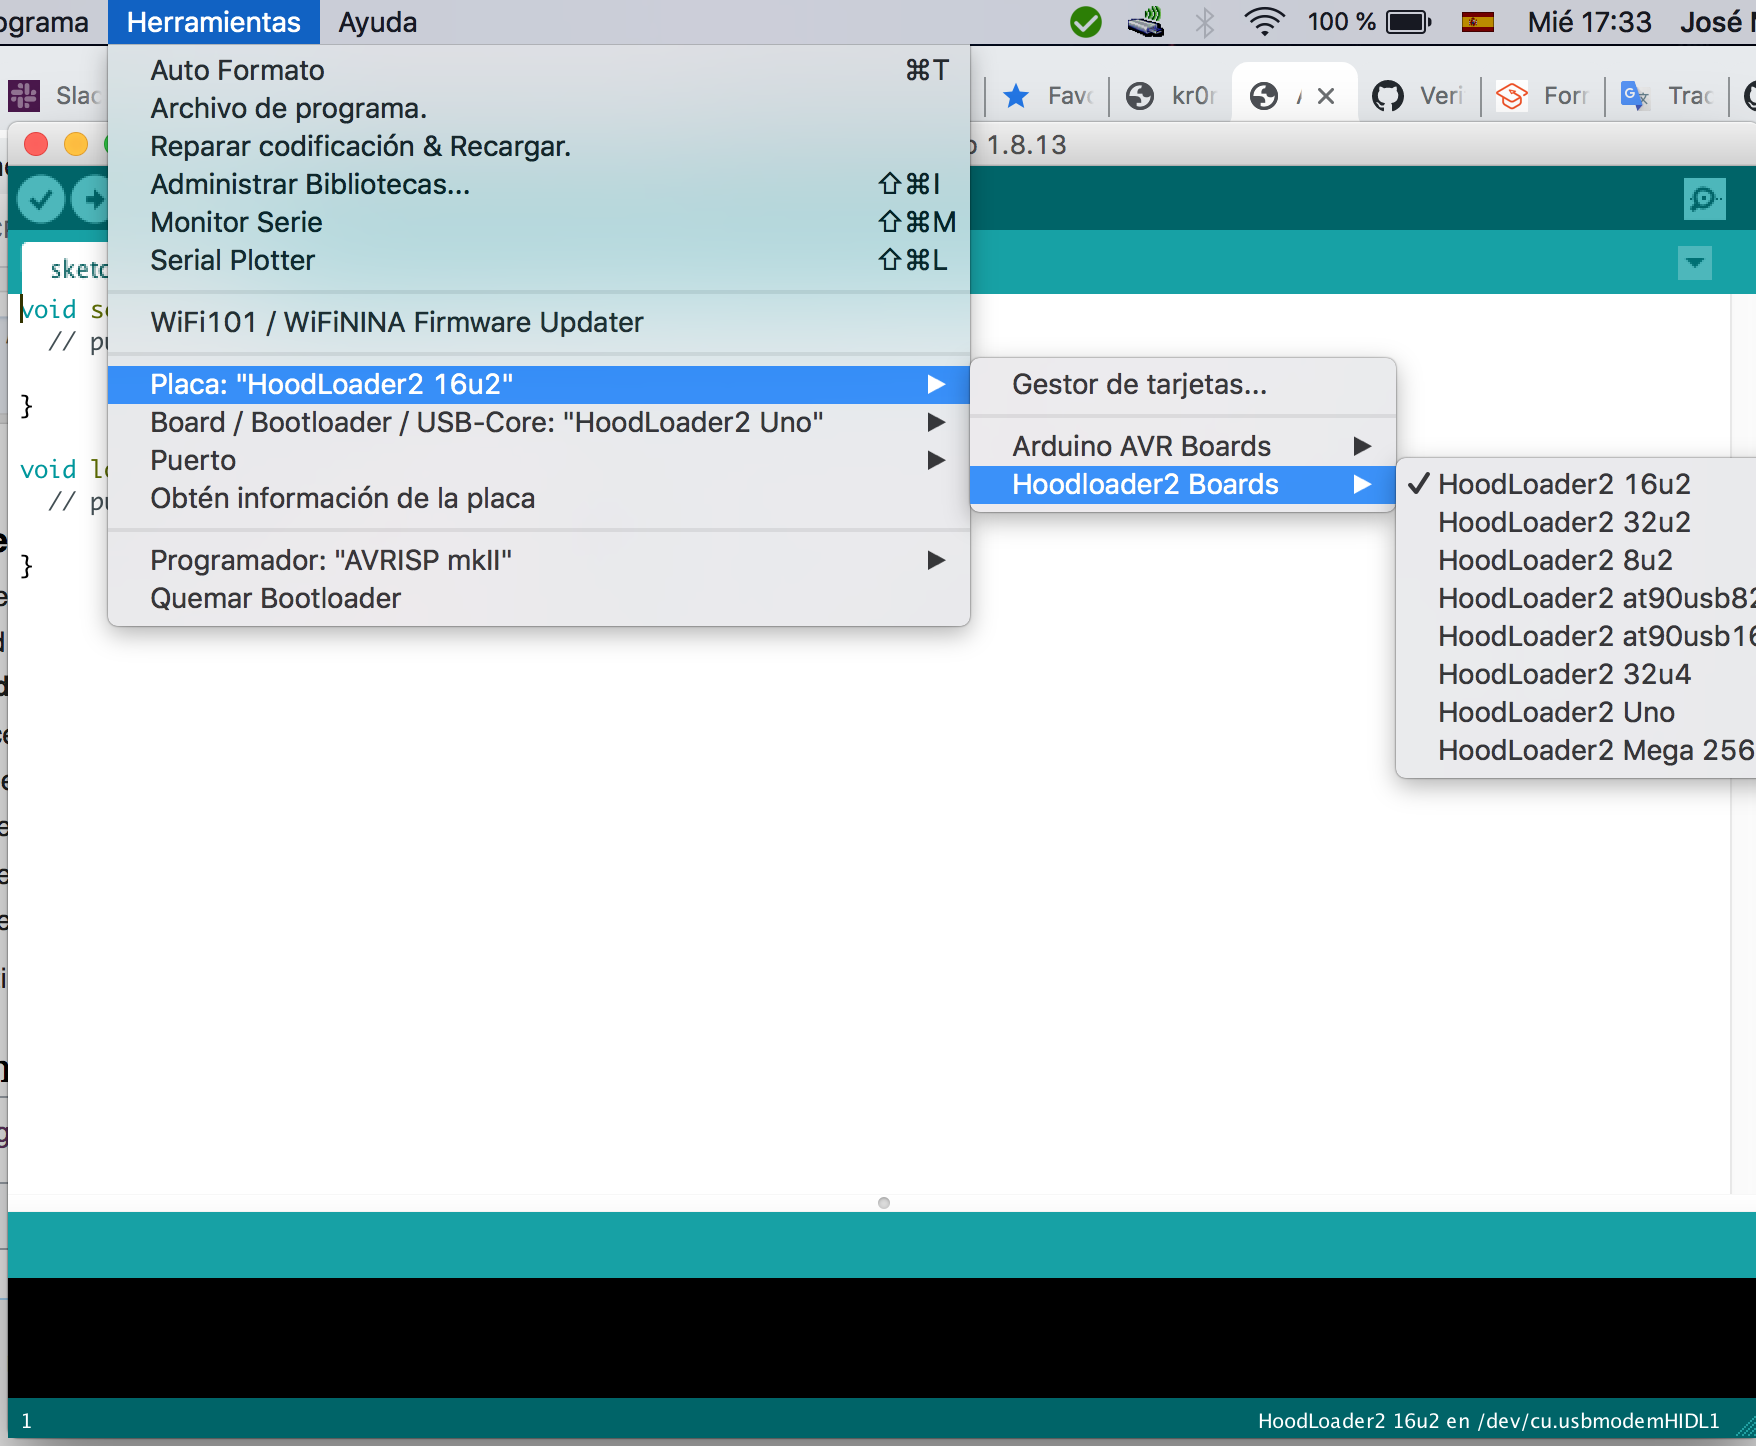The height and width of the screenshot is (1446, 1756).
Task: Click the editor vertical scrollbar
Action: tap(1743, 743)
